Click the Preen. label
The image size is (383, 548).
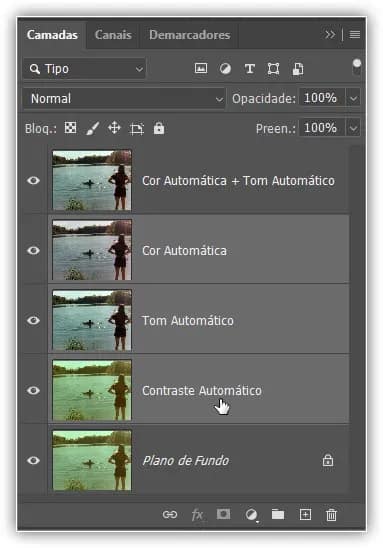tap(276, 129)
